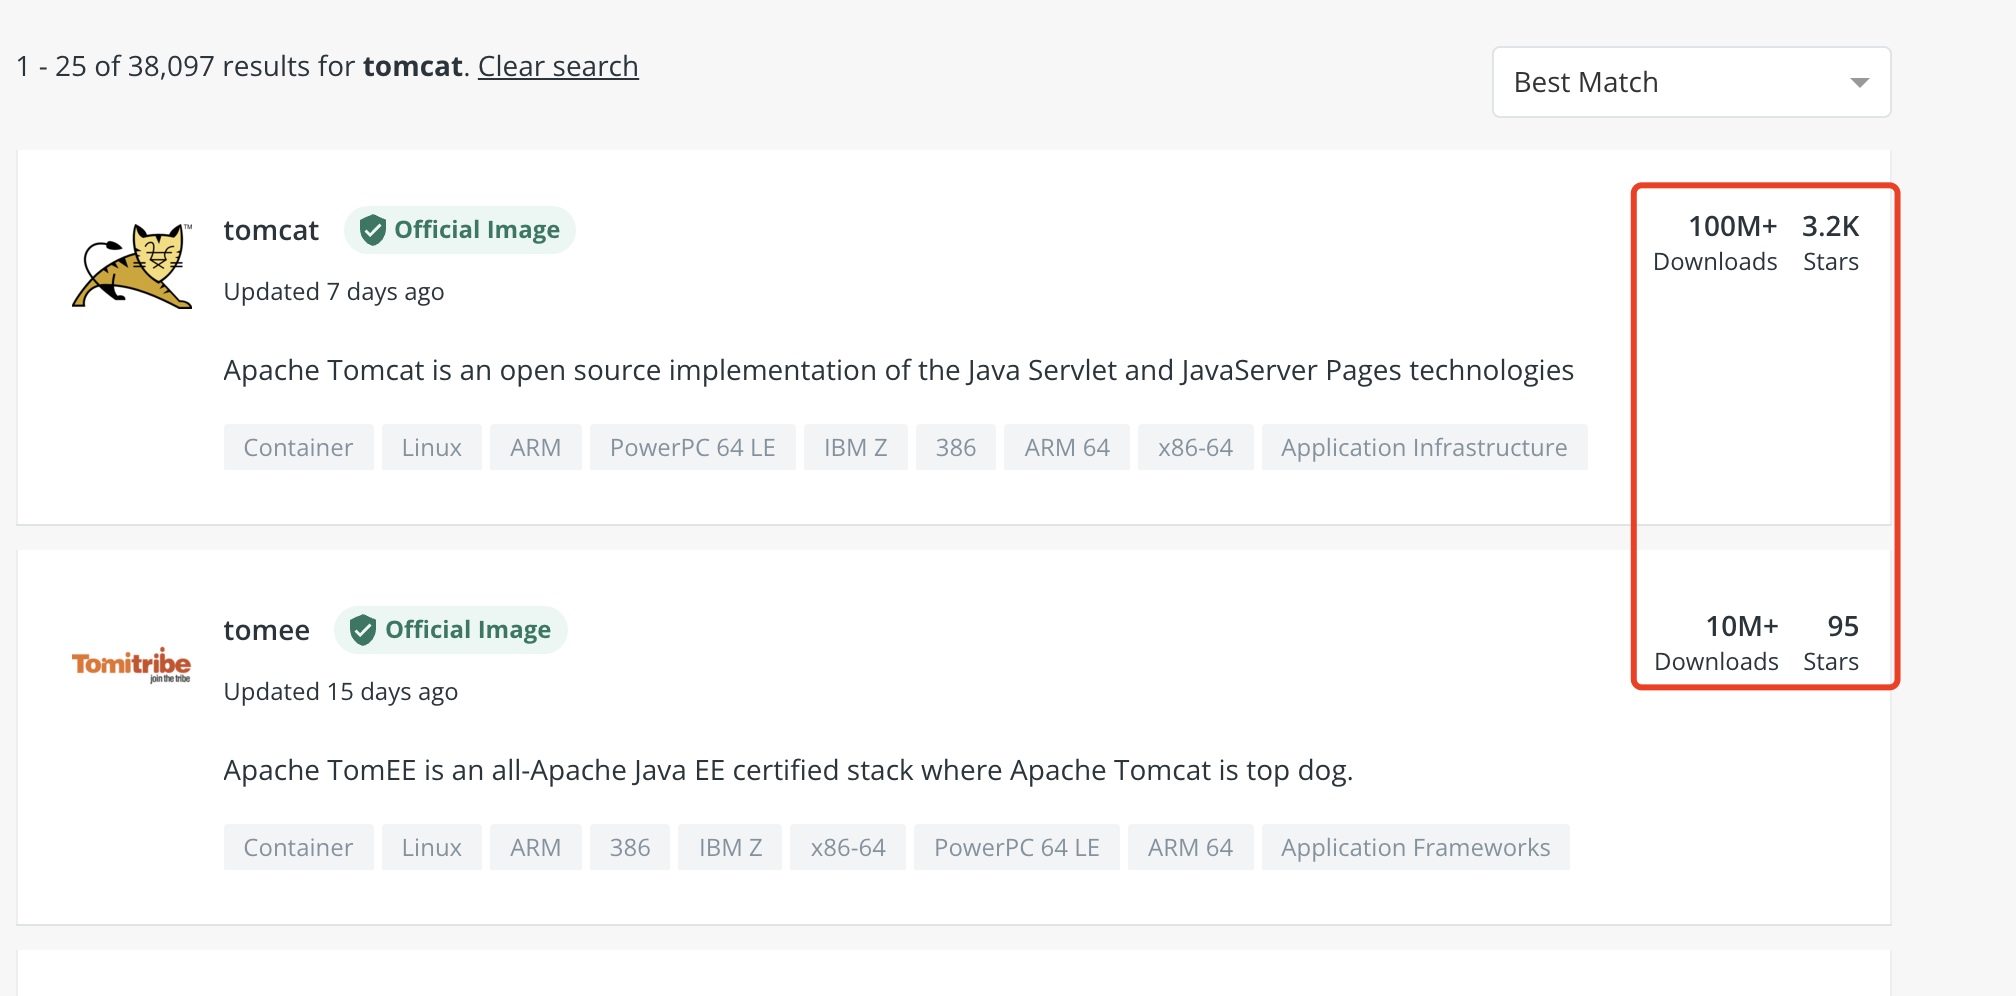This screenshot has height=996, width=2016.
Task: Click the Linux tag under tomee
Action: [431, 848]
